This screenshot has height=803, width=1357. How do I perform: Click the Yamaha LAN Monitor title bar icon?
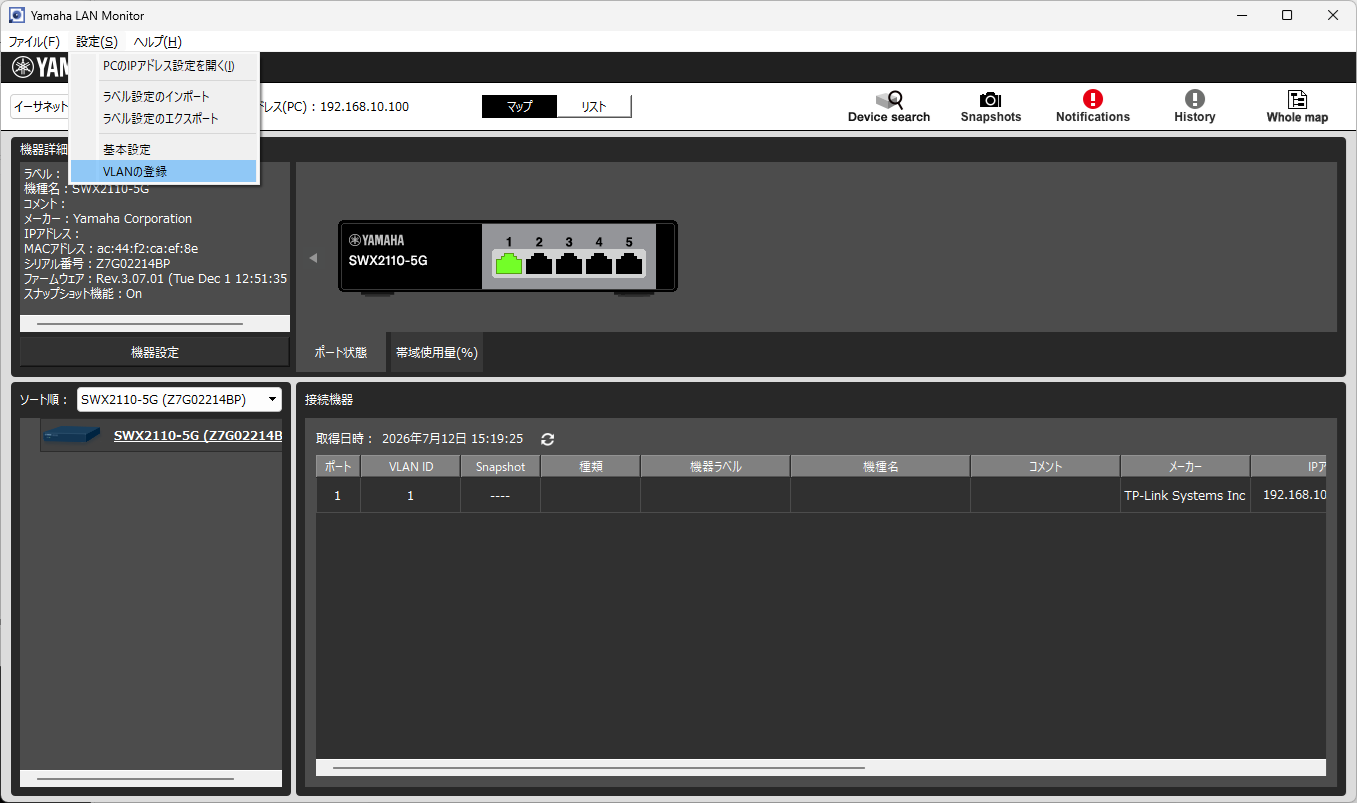click(16, 15)
